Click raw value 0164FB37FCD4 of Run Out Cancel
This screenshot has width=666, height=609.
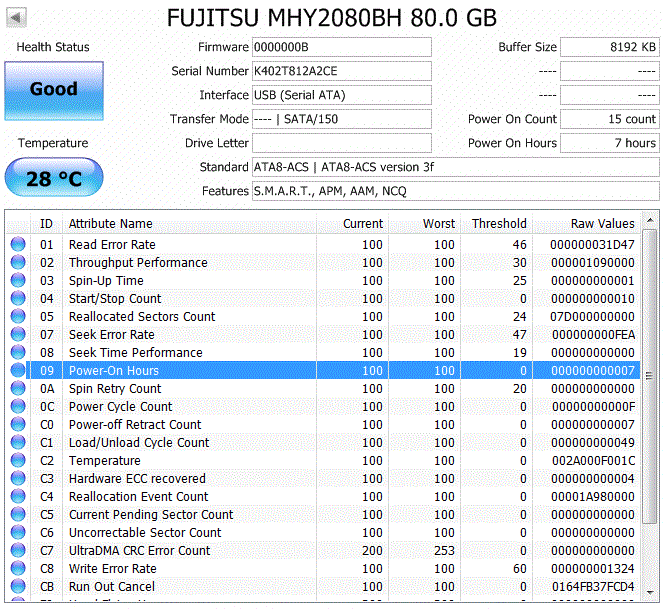[x=593, y=586]
